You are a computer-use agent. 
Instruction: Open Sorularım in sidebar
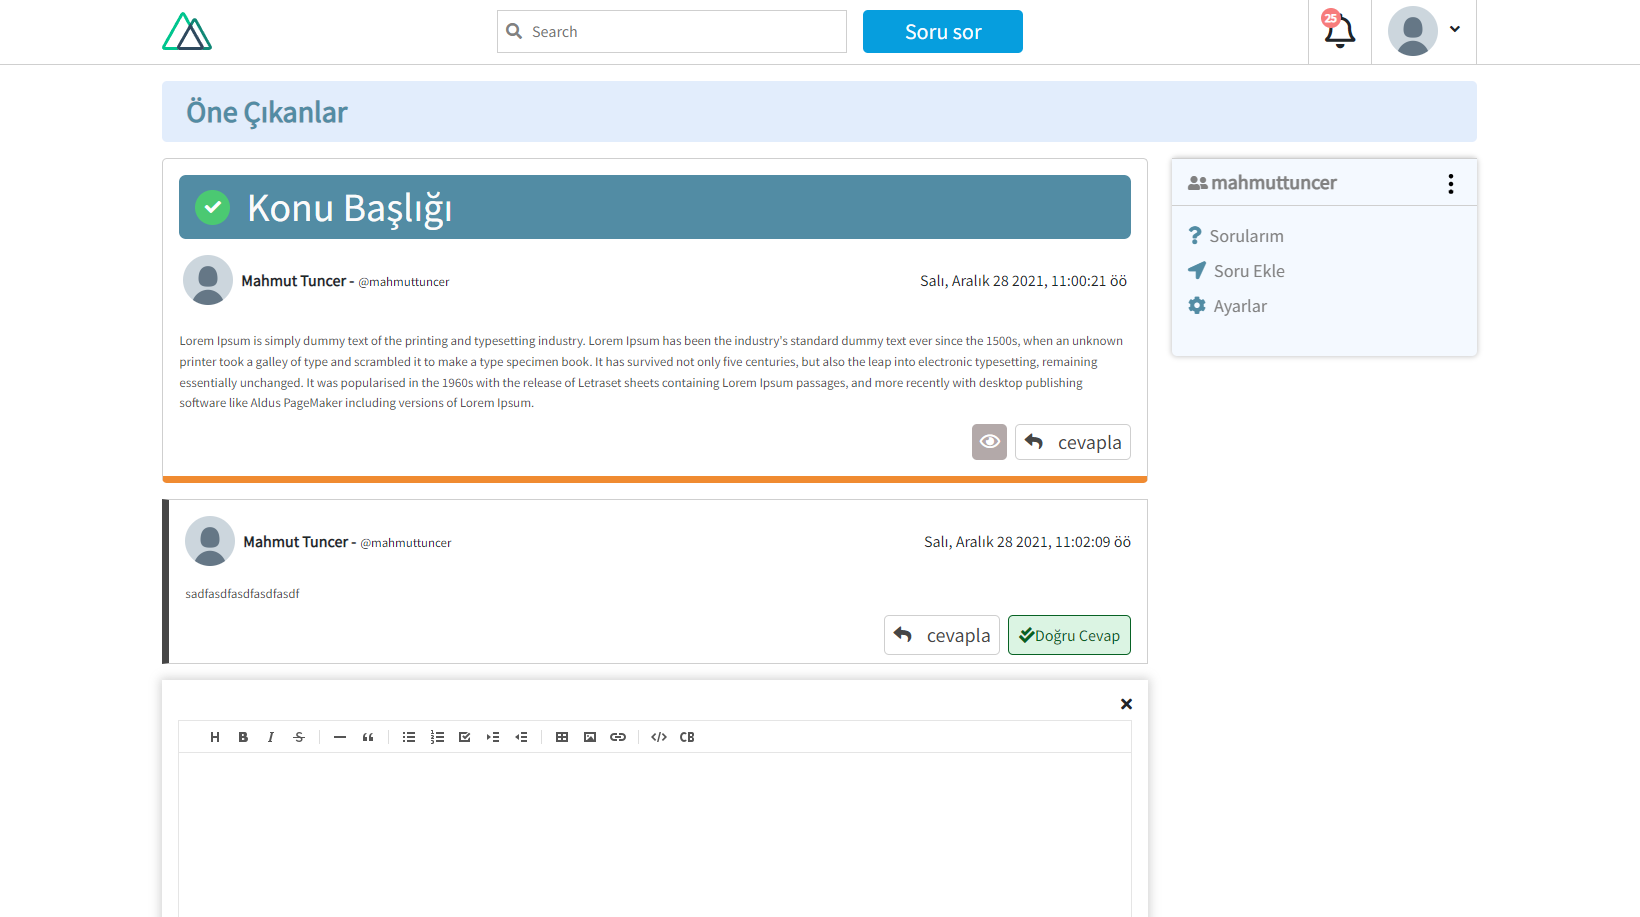1236,236
